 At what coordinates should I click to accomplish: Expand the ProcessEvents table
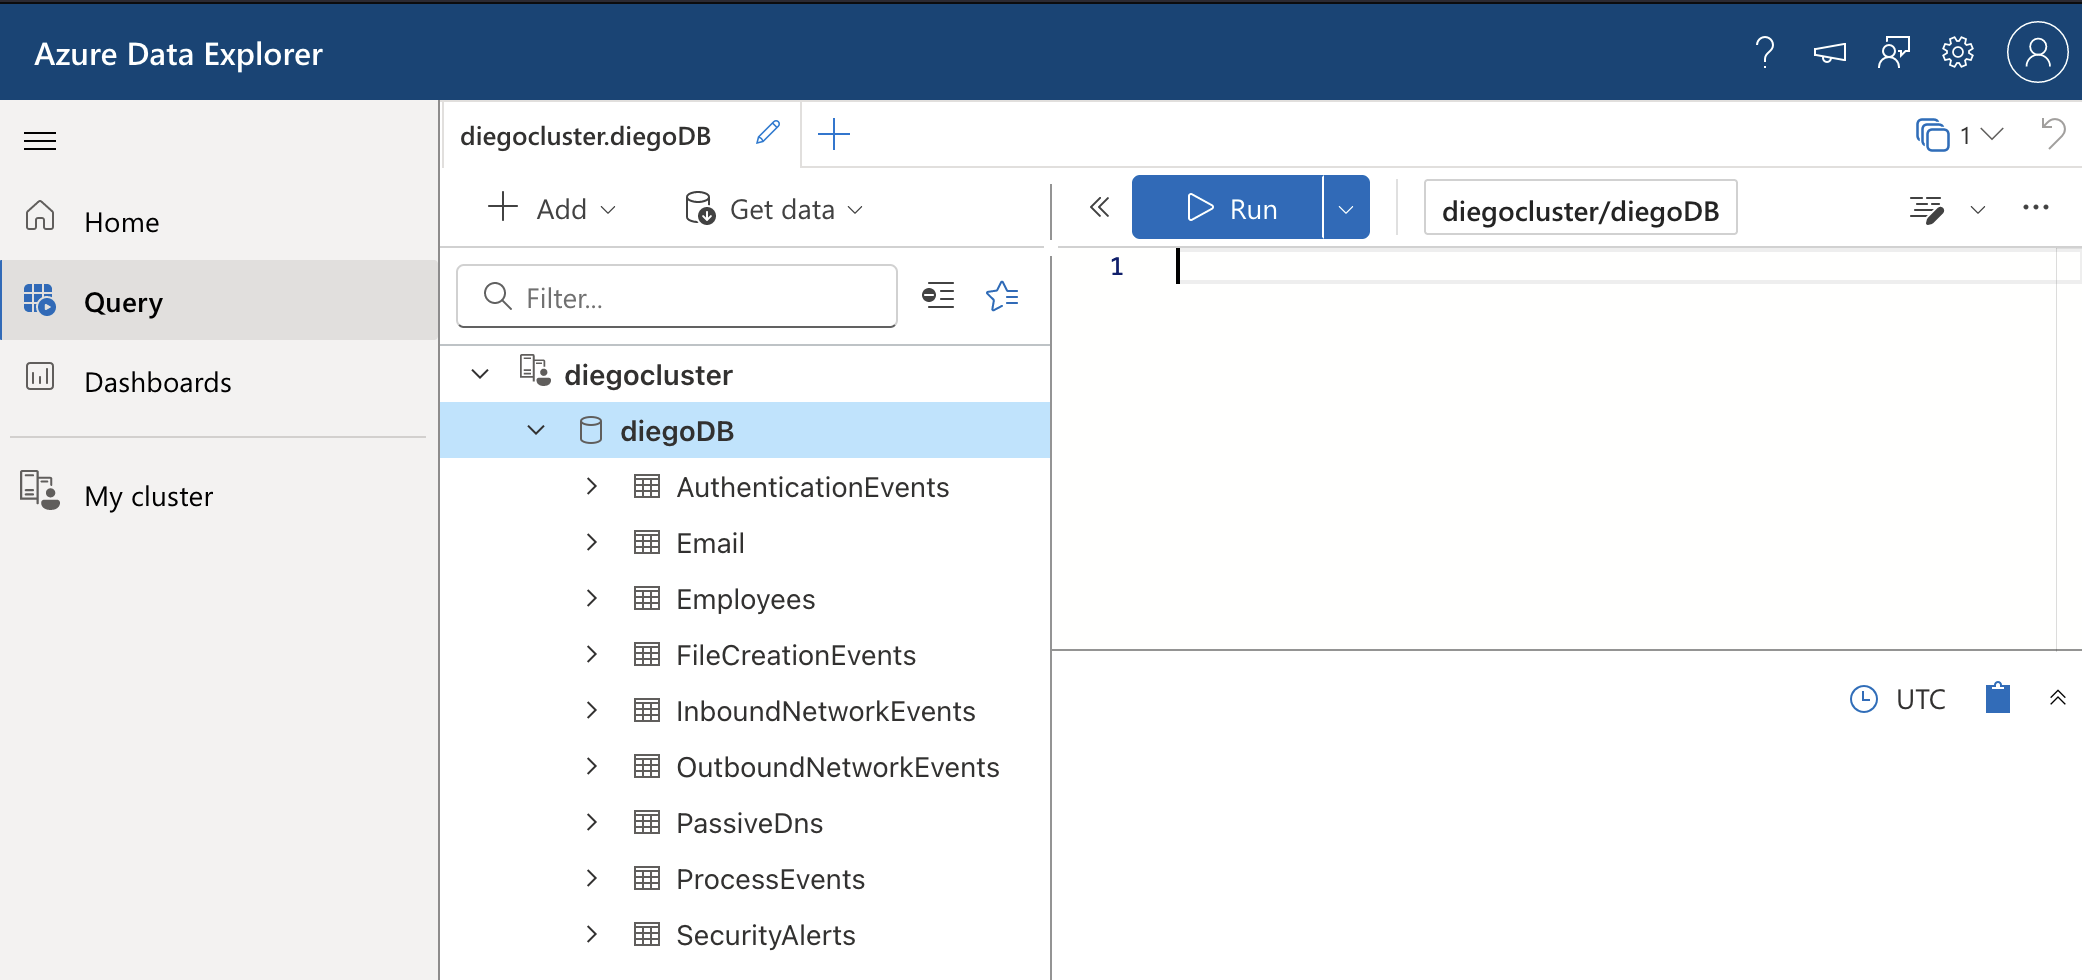tap(592, 878)
